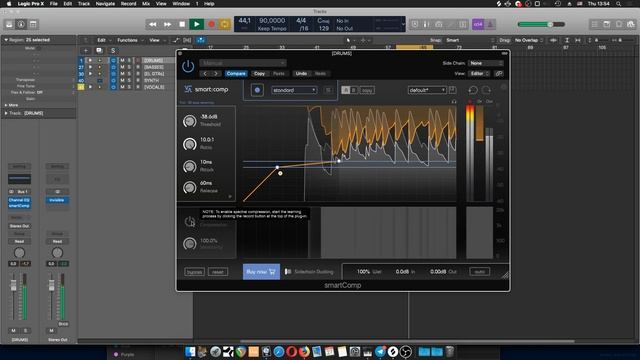The width and height of the screenshot is (640, 360).
Task: Click the Compare button in plugin header
Action: [236, 73]
